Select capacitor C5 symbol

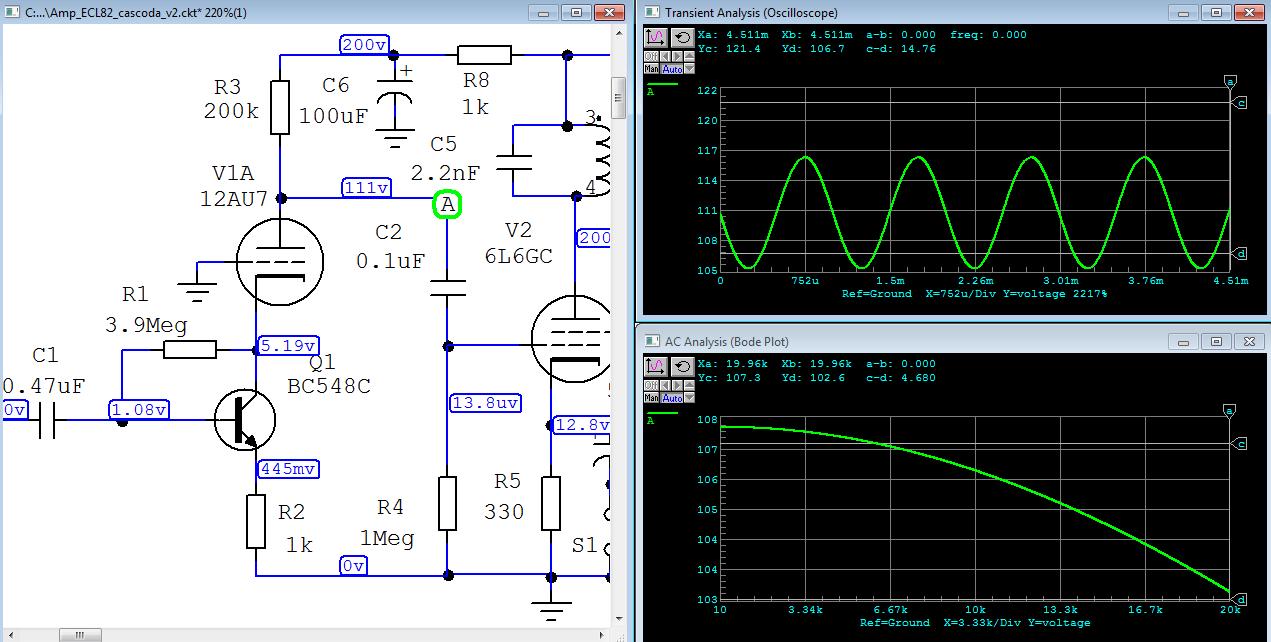(x=513, y=162)
